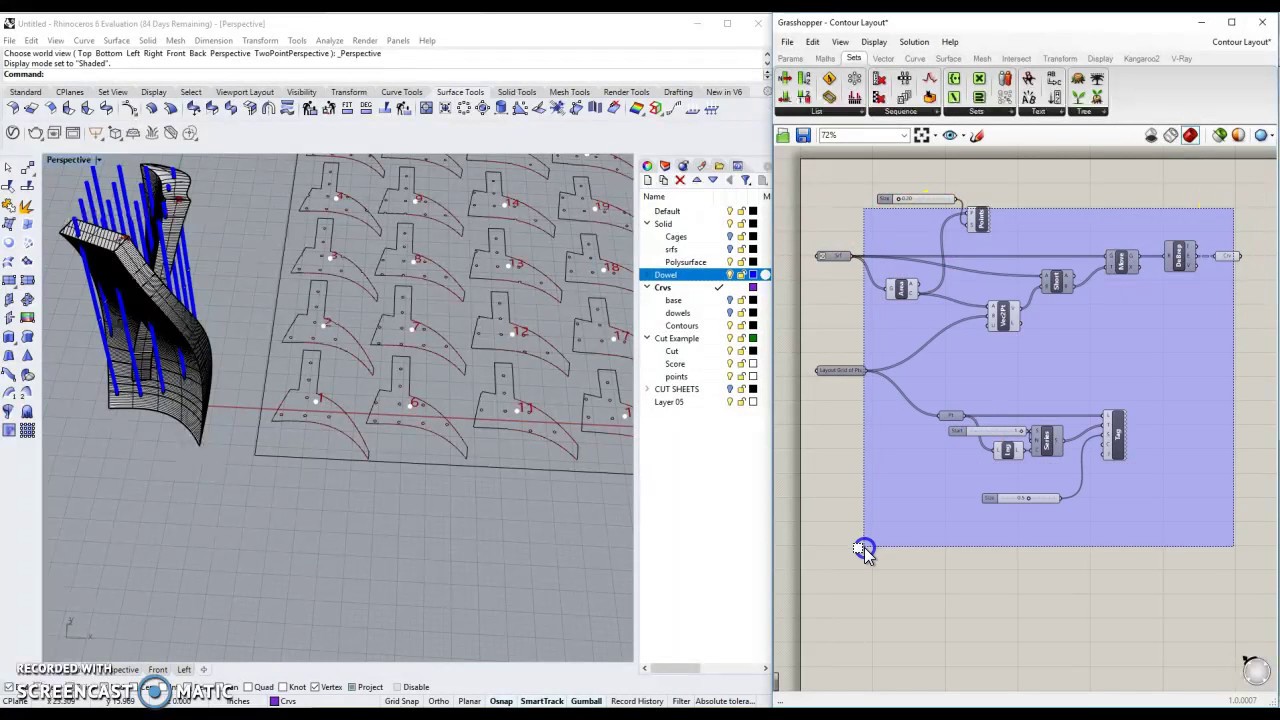This screenshot has width=1280, height=720.
Task: Collapse the Solid layer group
Action: point(647,224)
